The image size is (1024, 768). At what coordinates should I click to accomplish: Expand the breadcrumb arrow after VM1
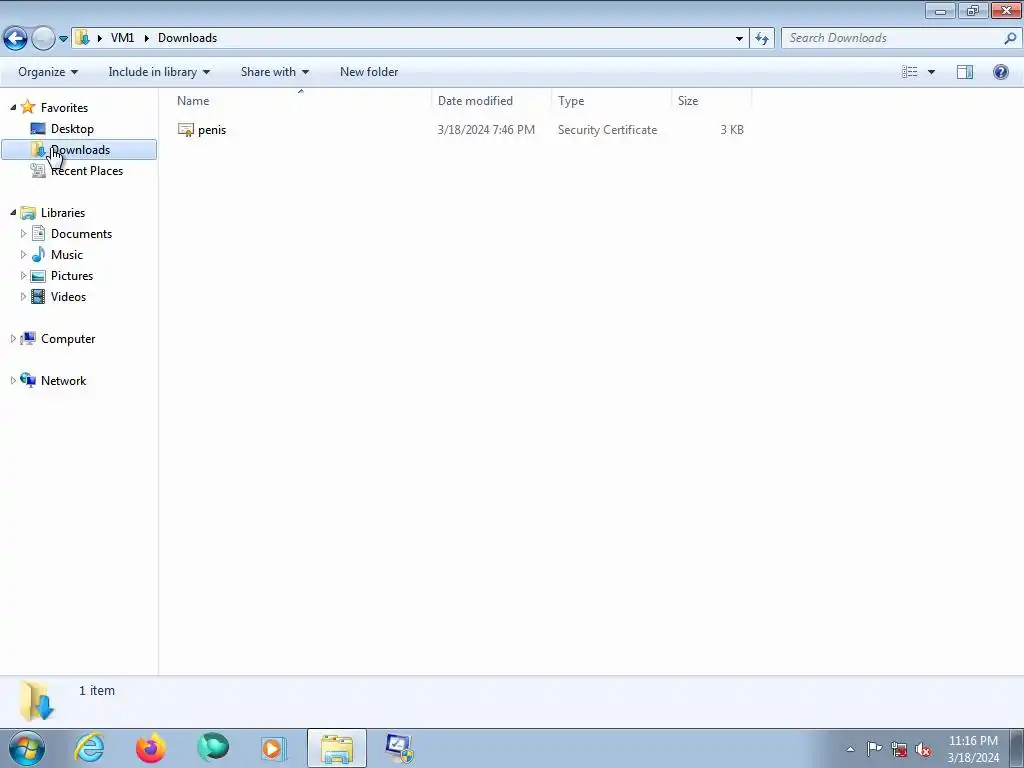[146, 38]
